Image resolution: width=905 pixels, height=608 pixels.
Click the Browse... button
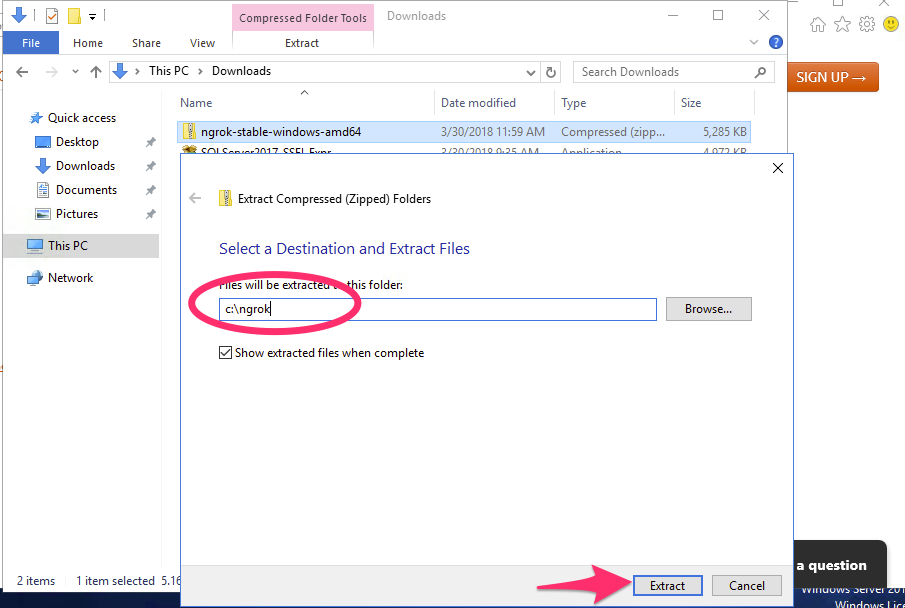coord(708,309)
